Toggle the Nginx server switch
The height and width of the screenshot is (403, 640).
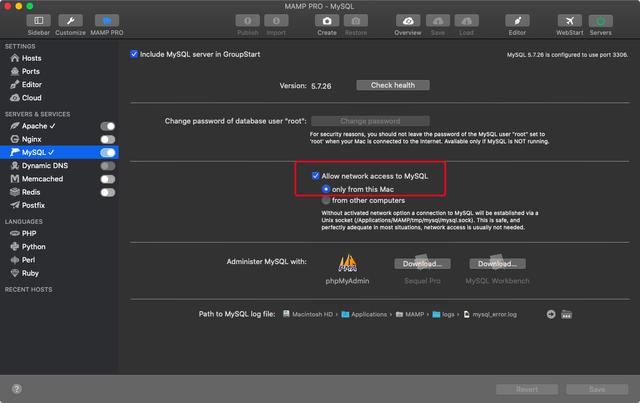coord(108,139)
